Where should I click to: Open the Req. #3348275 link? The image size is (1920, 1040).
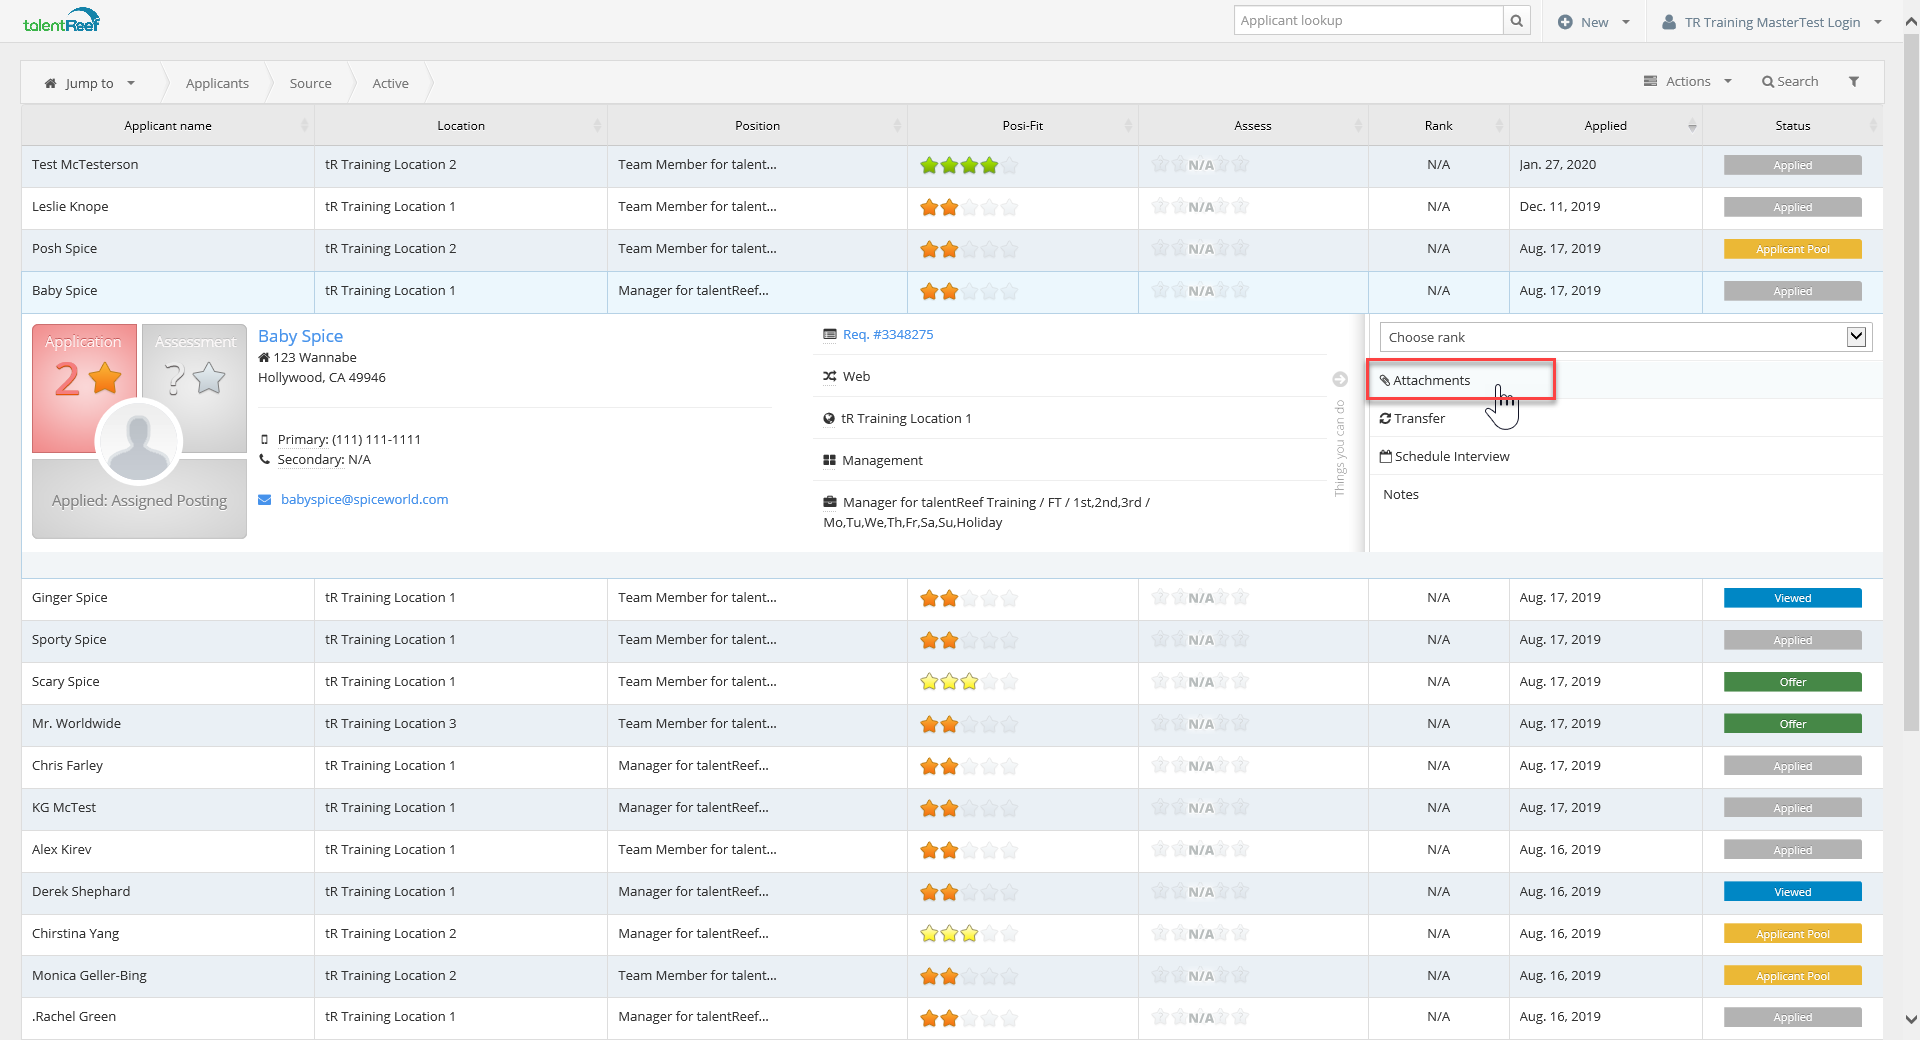887,335
